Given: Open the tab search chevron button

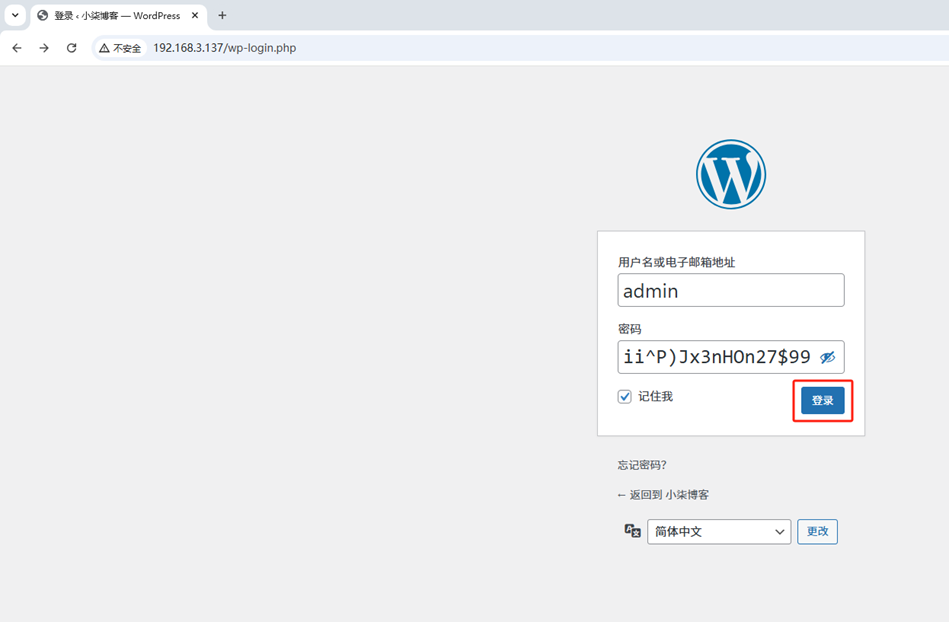Looking at the screenshot, I should (x=15, y=15).
